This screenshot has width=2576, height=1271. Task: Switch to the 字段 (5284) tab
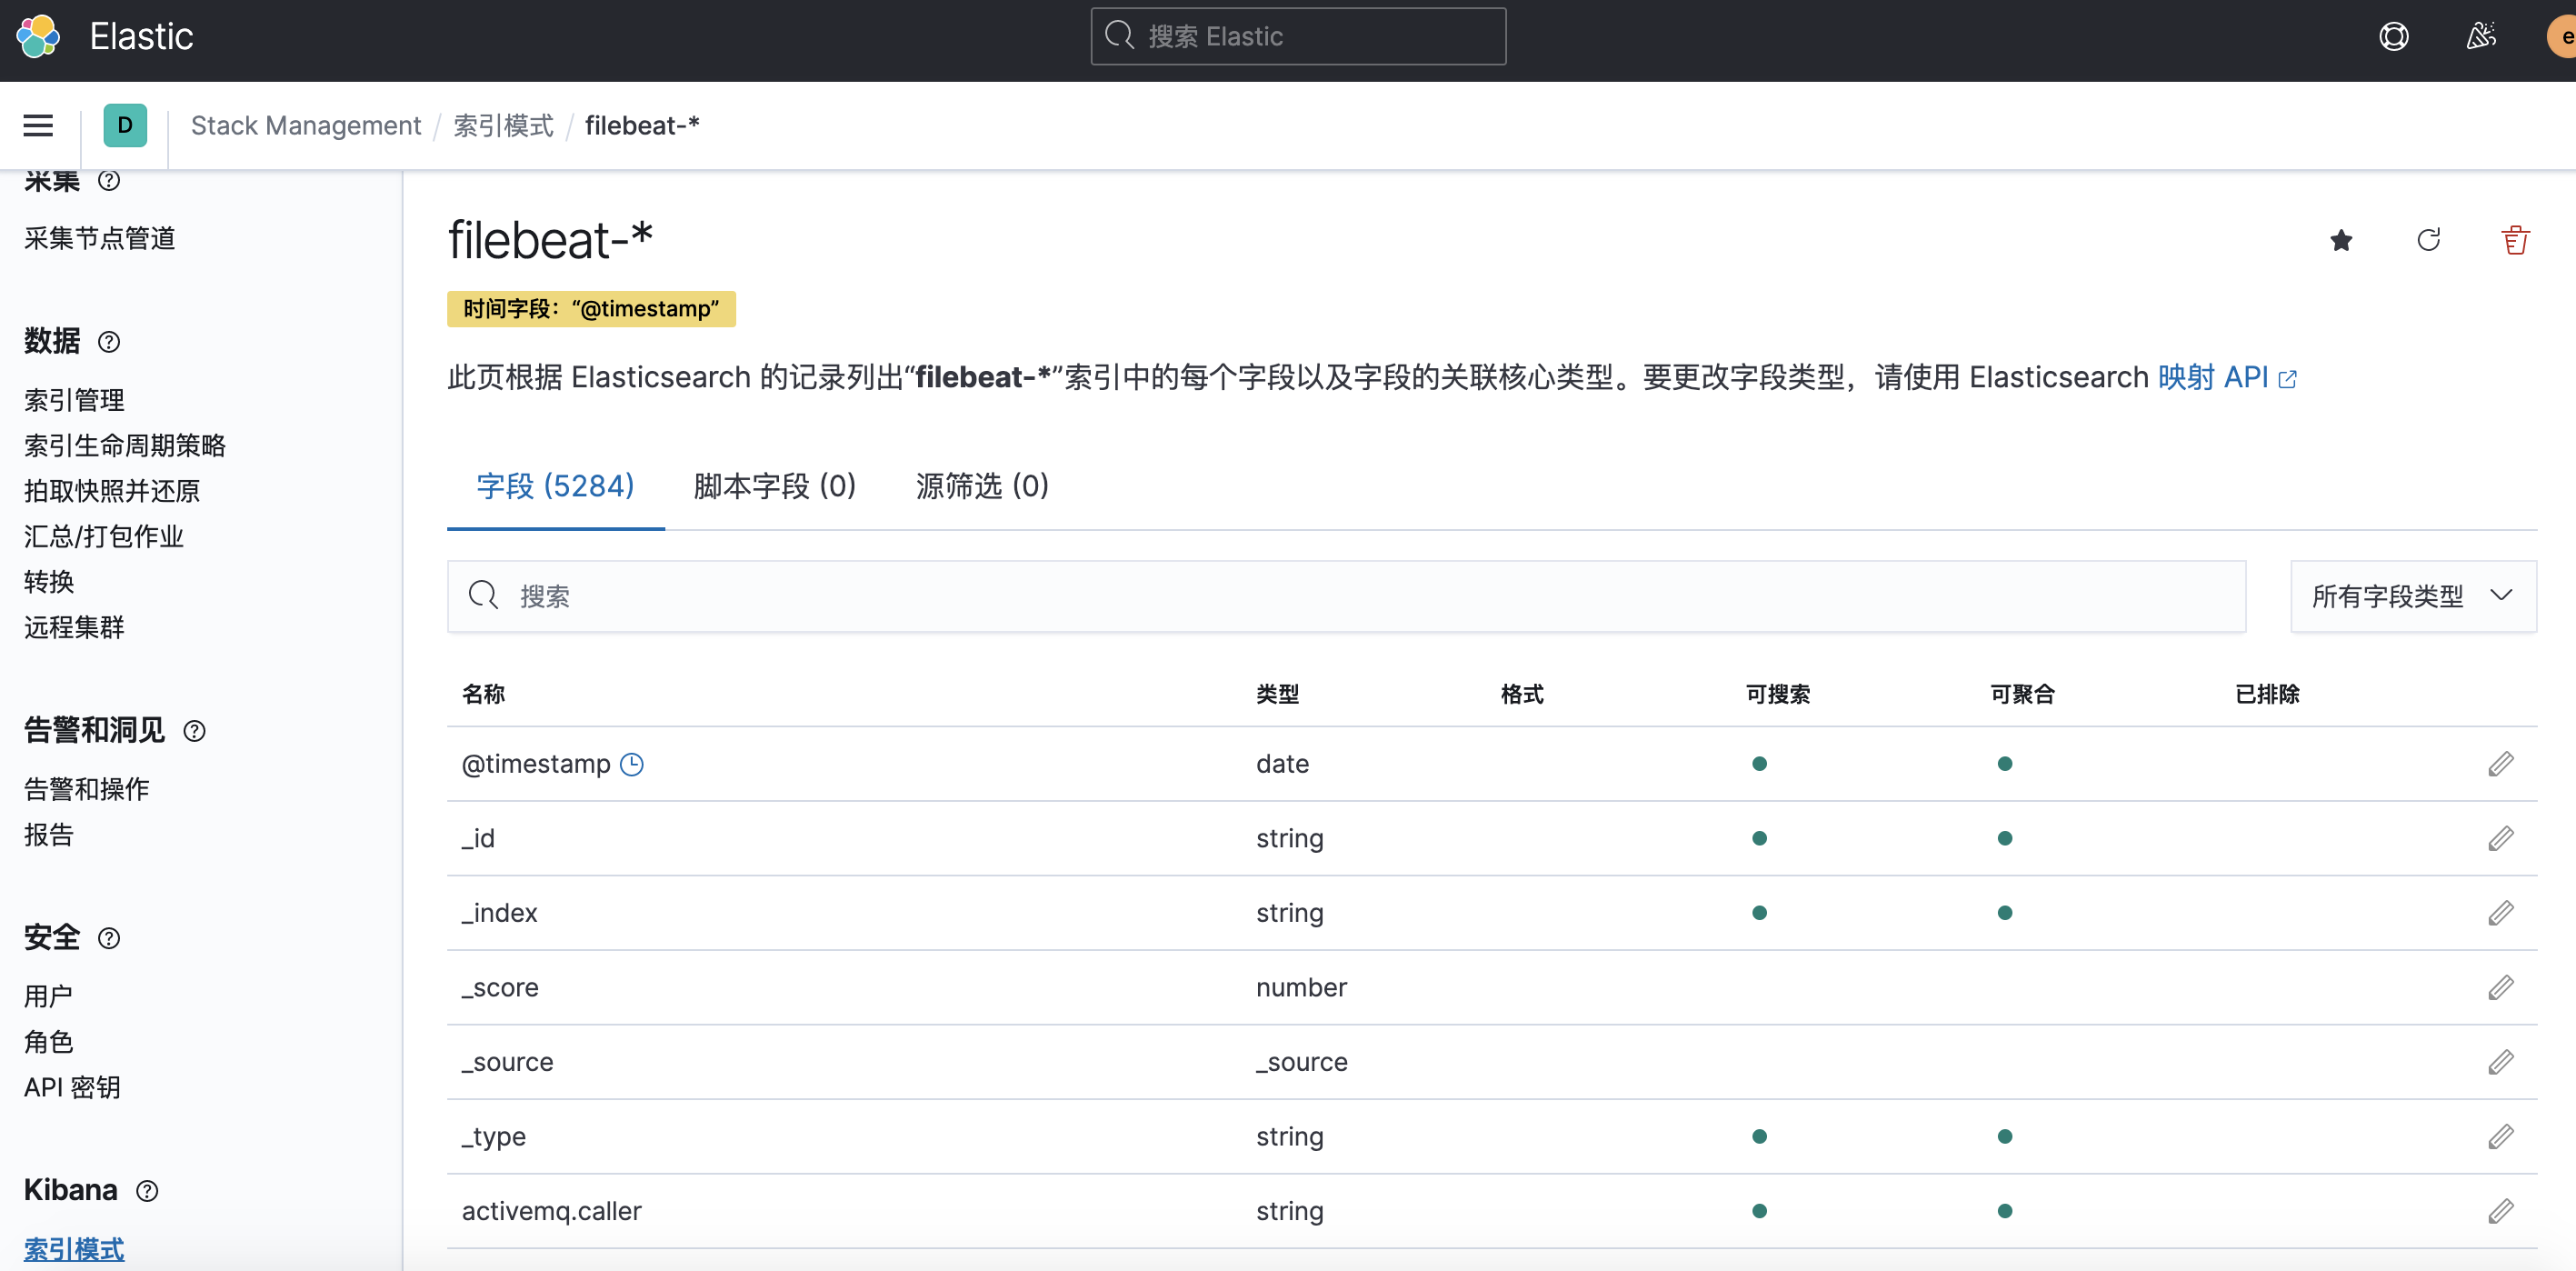(556, 486)
